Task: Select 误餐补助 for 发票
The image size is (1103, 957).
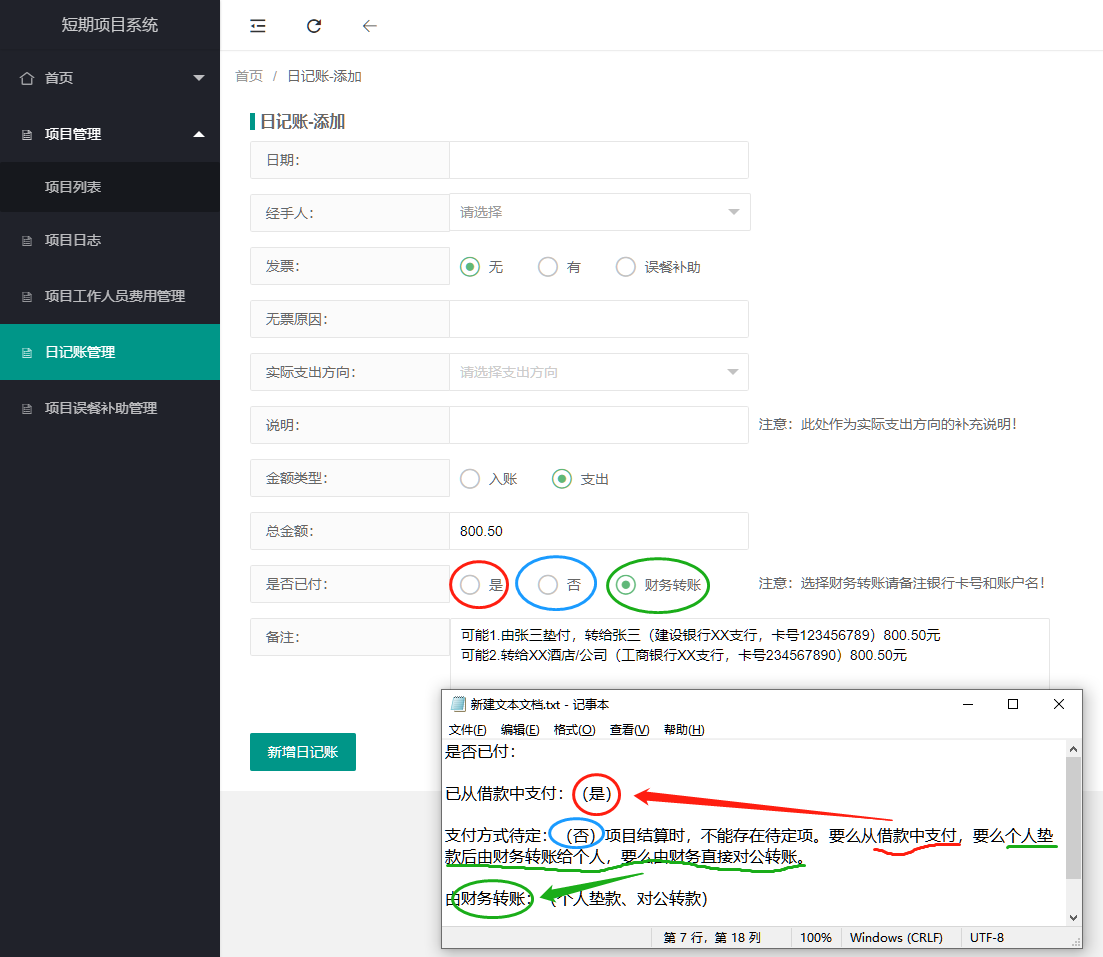Action: pos(625,267)
